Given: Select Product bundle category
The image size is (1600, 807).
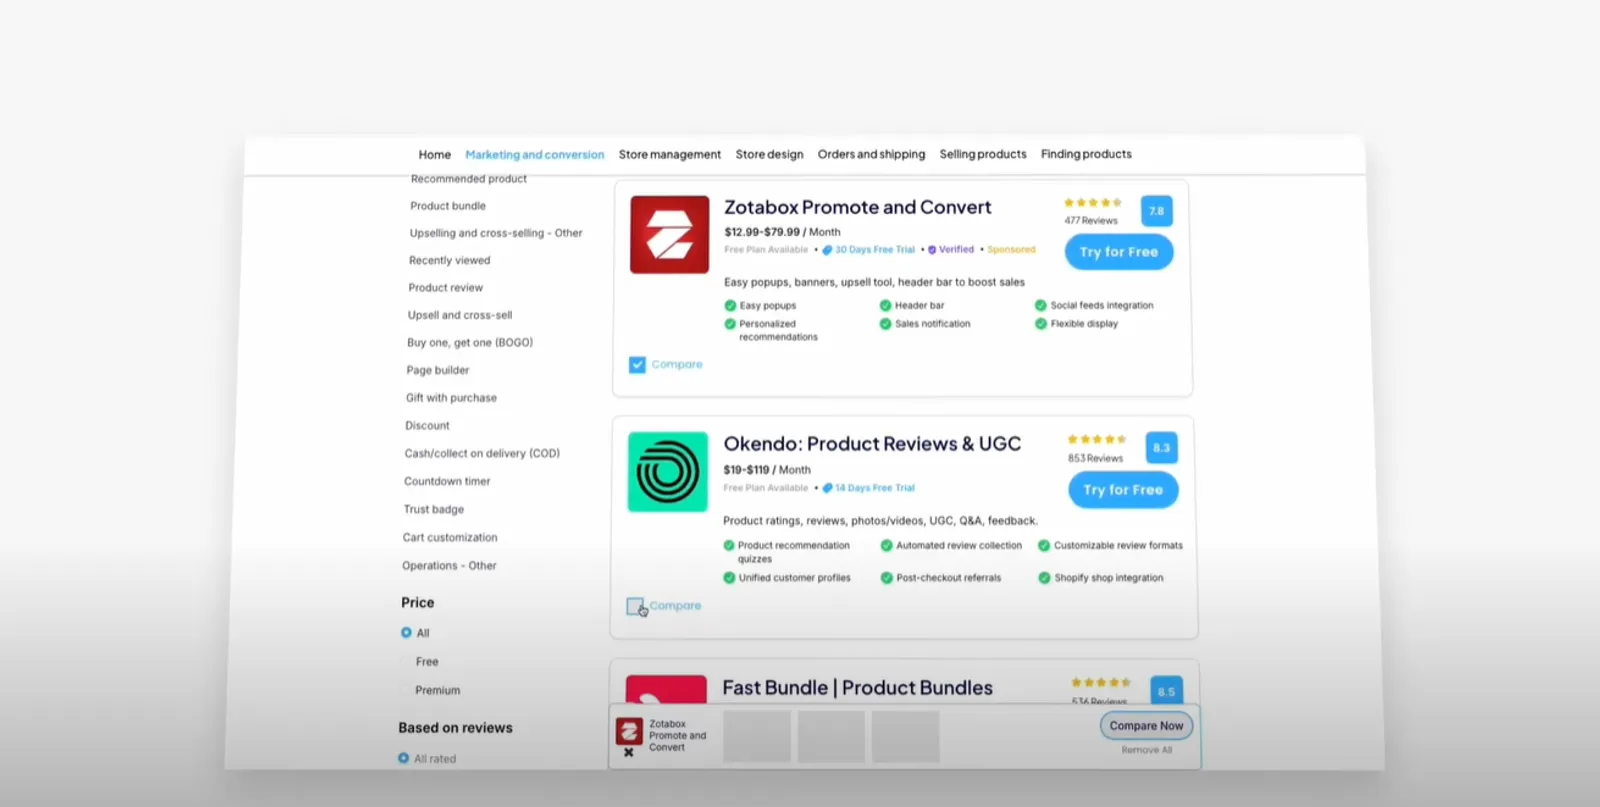Looking at the screenshot, I should point(448,206).
